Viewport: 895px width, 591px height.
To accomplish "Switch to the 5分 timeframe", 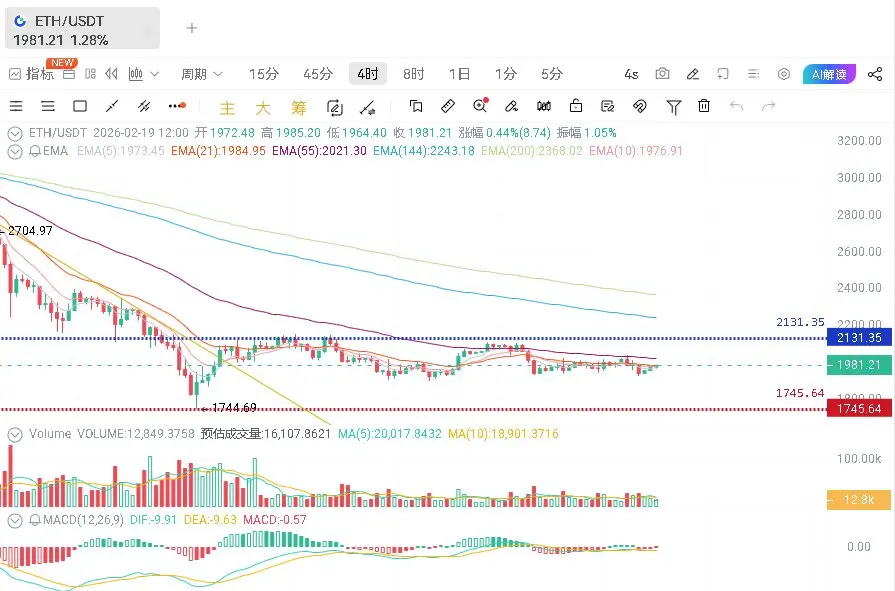I will click(x=552, y=74).
